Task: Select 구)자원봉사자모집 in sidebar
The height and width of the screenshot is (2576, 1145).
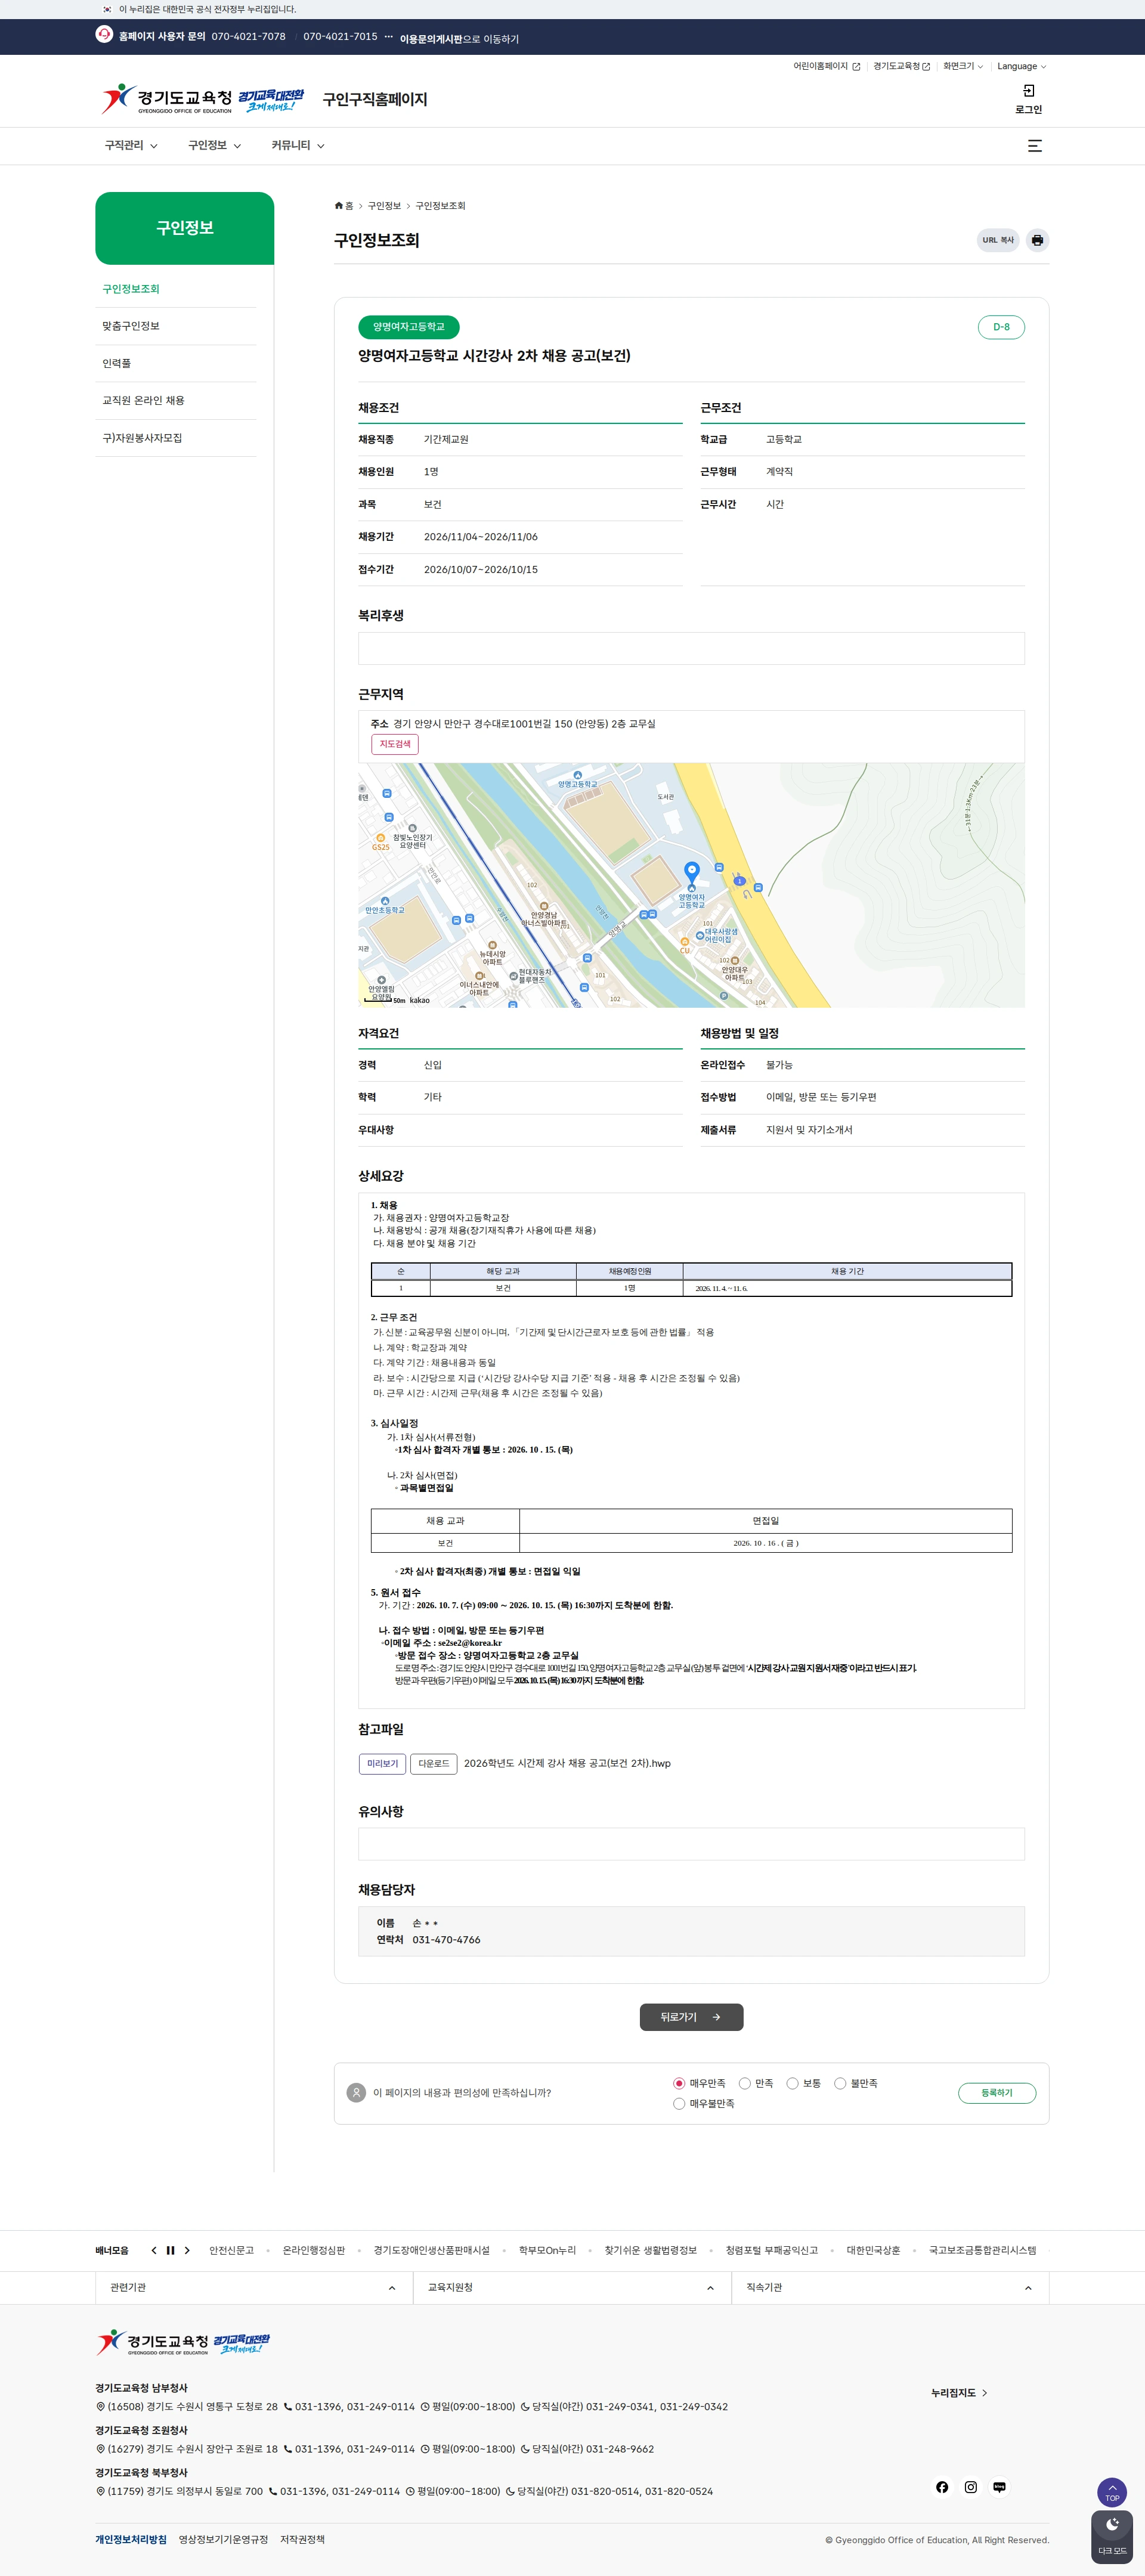Action: tap(175, 438)
